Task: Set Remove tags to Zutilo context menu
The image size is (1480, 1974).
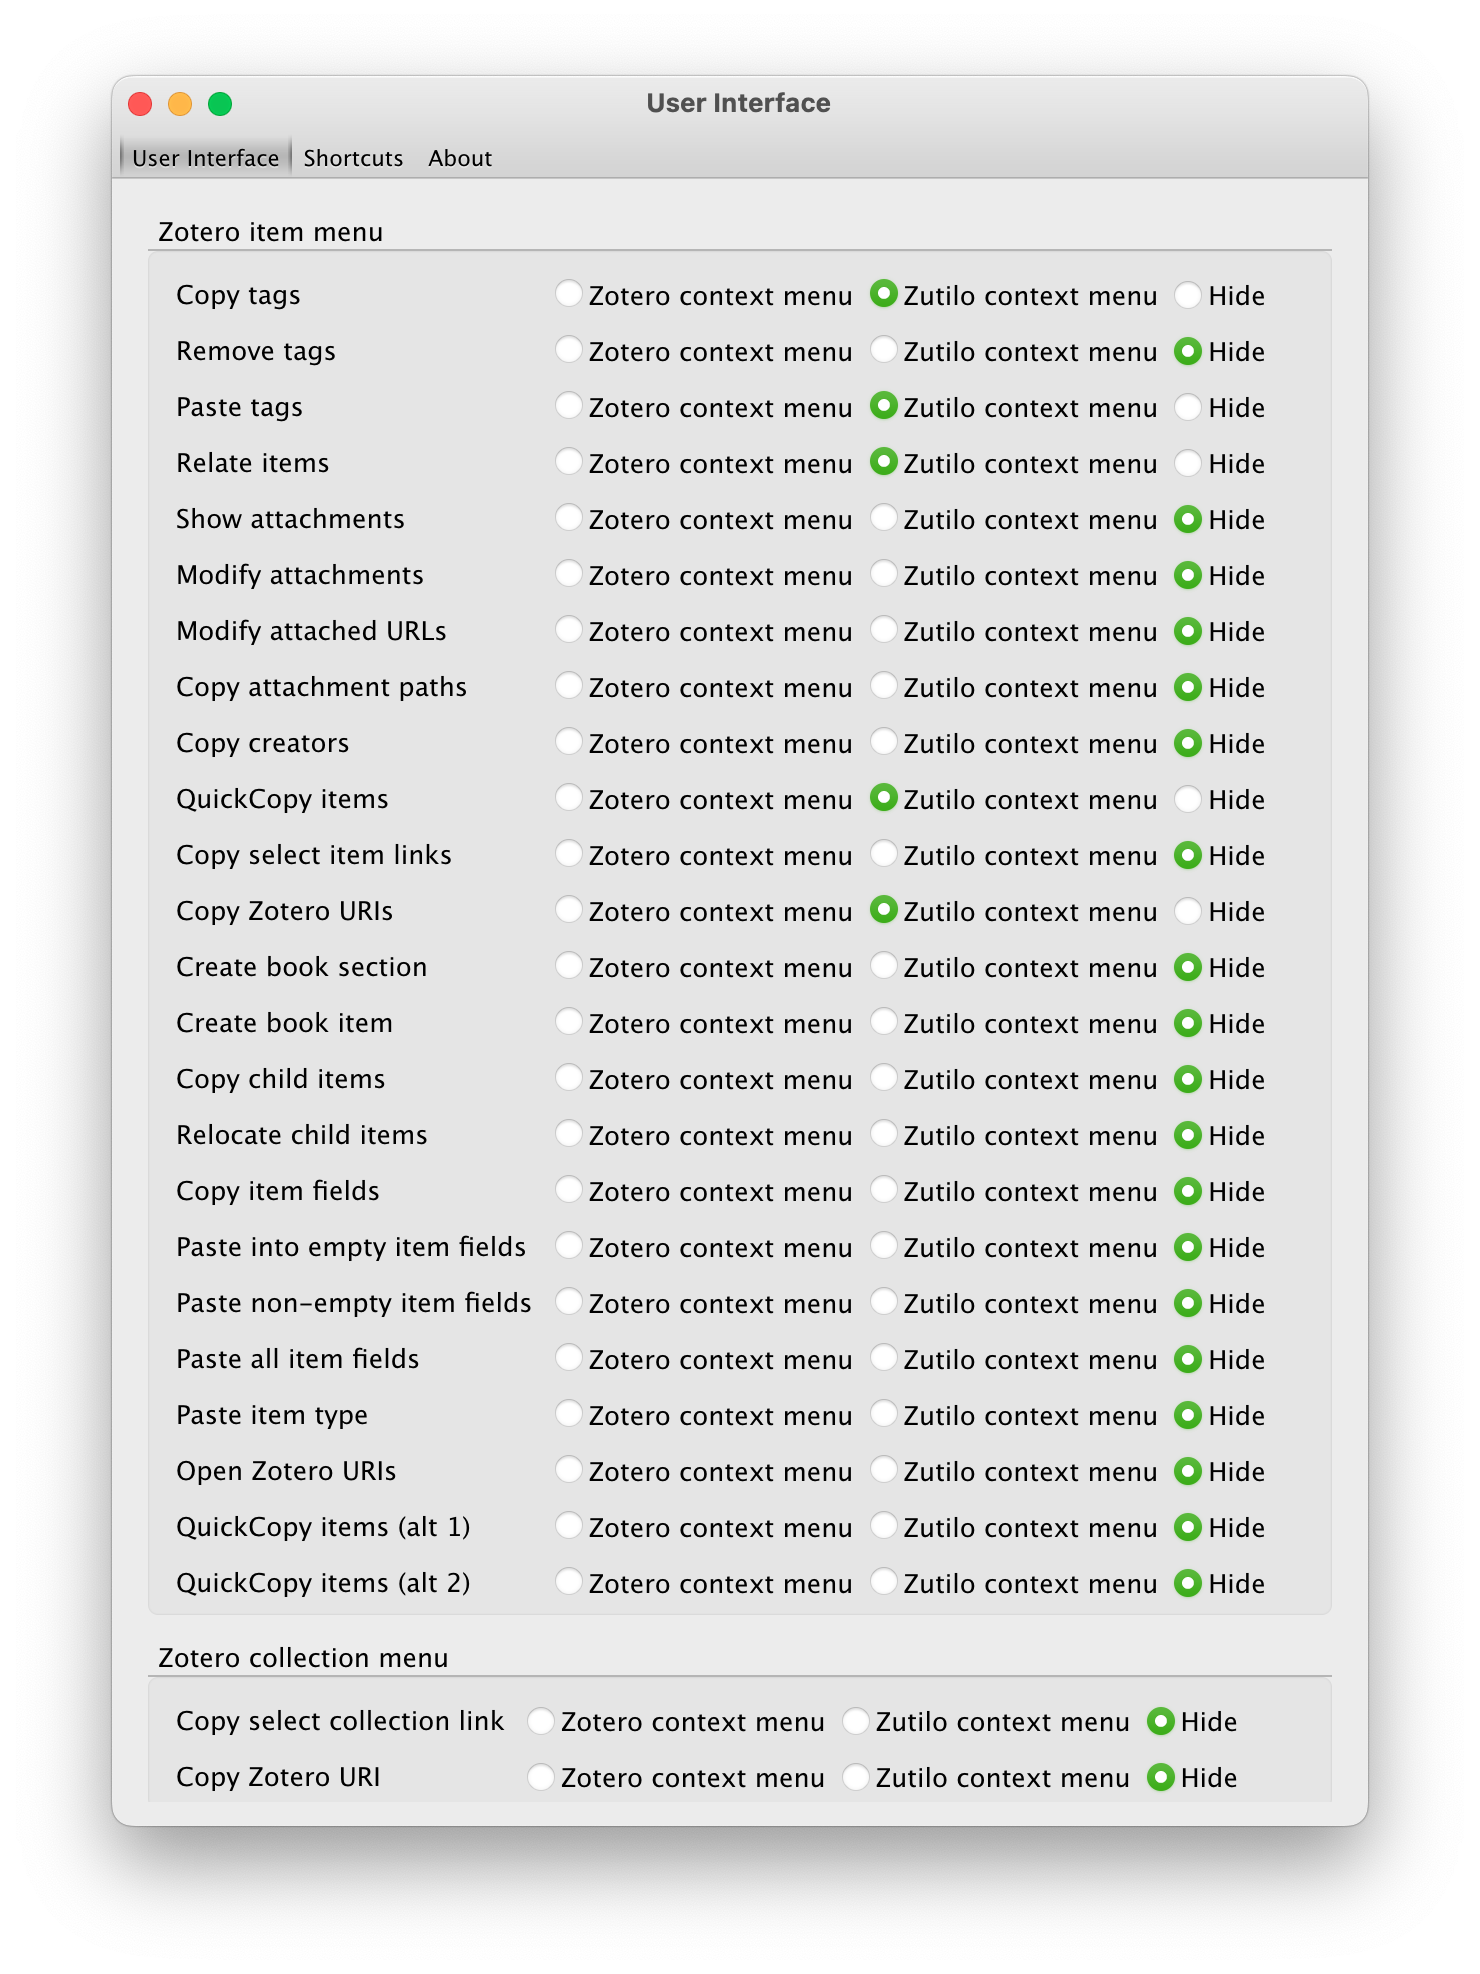Action: [883, 350]
